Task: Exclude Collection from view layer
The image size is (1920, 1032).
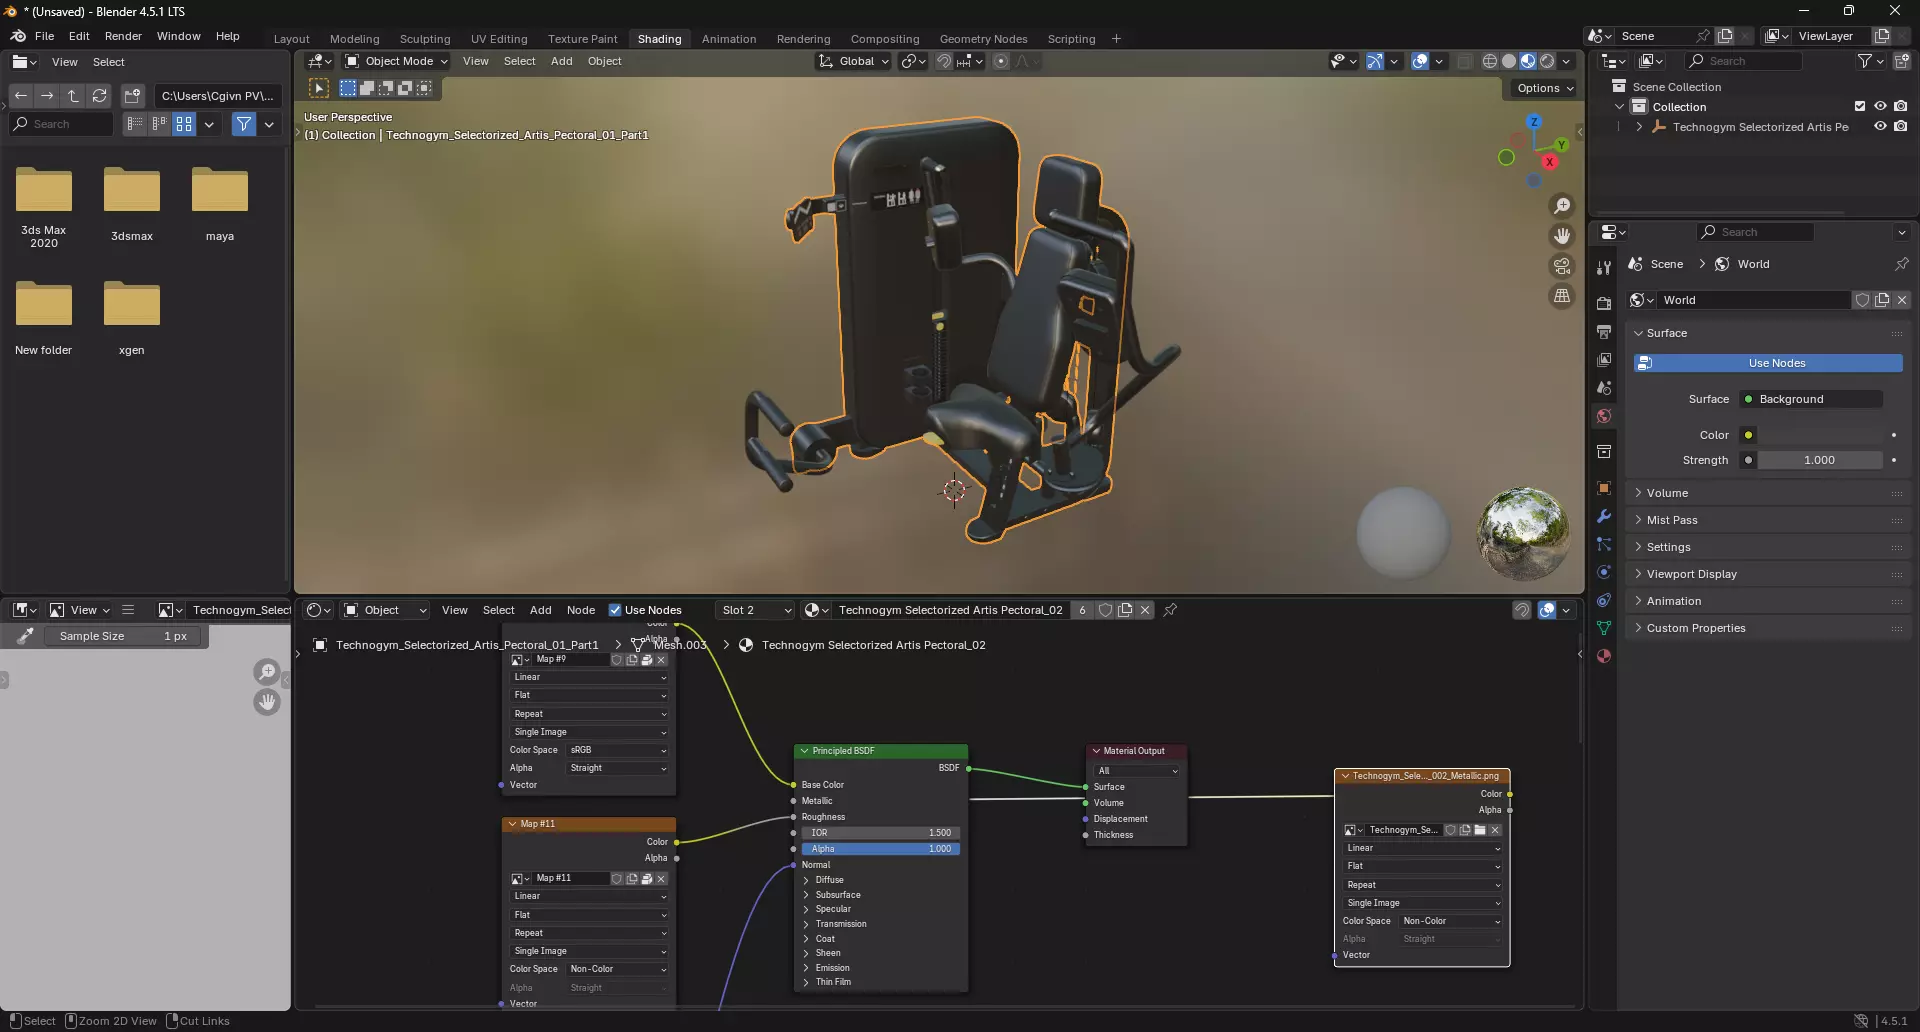Action: 1860,107
